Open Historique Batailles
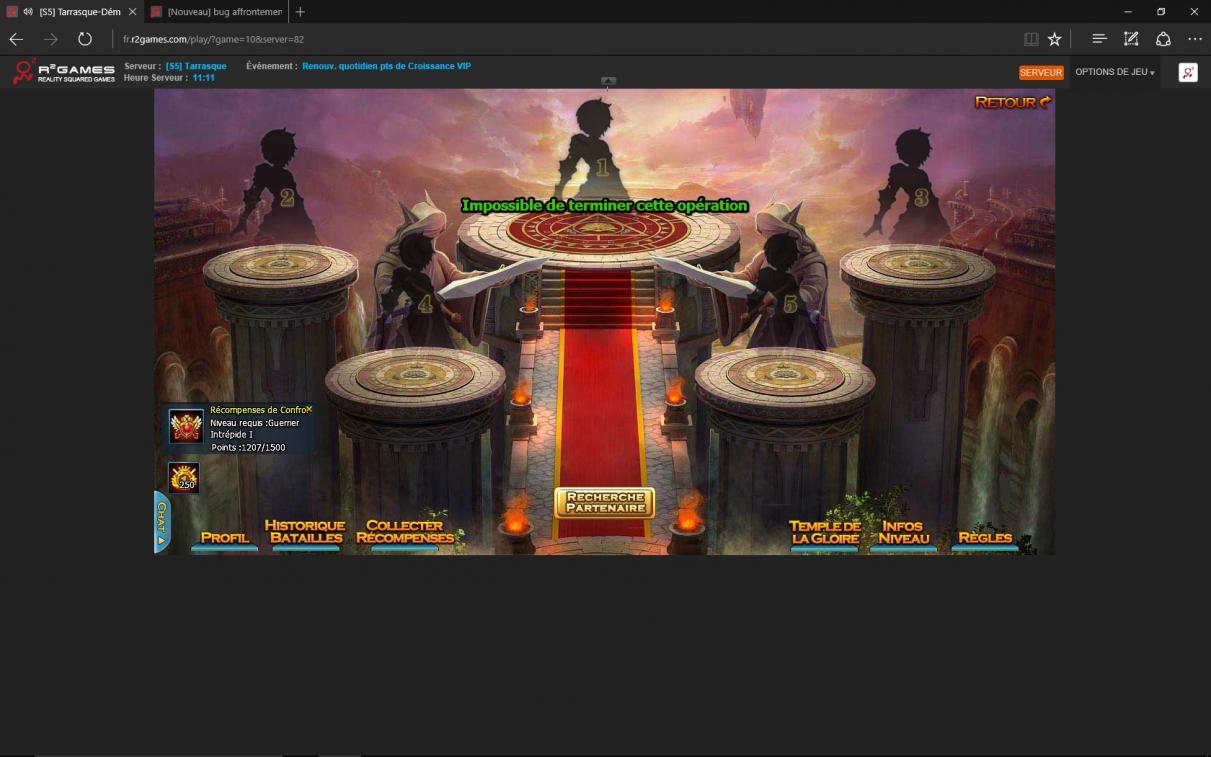The width and height of the screenshot is (1211, 757). pyautogui.click(x=304, y=531)
